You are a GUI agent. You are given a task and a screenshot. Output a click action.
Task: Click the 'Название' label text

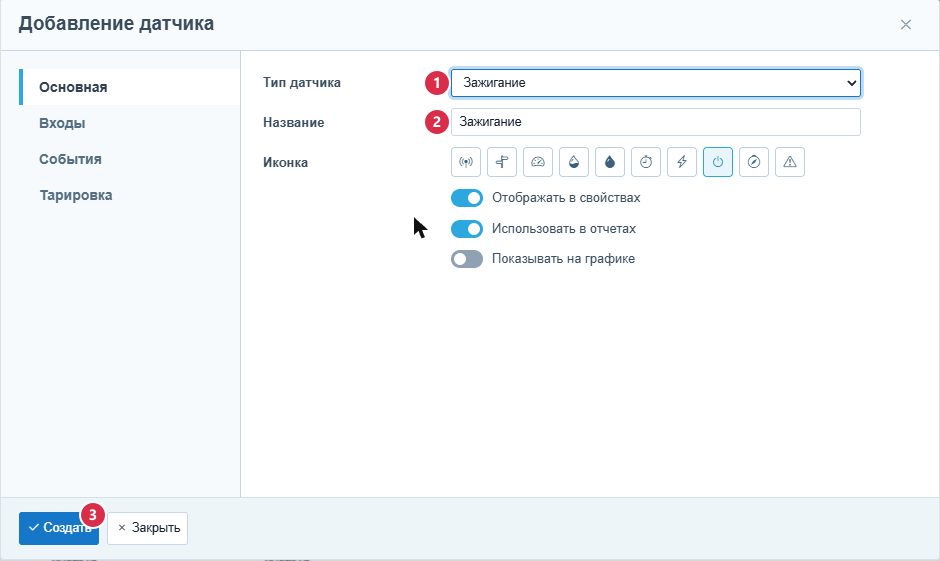tap(294, 122)
